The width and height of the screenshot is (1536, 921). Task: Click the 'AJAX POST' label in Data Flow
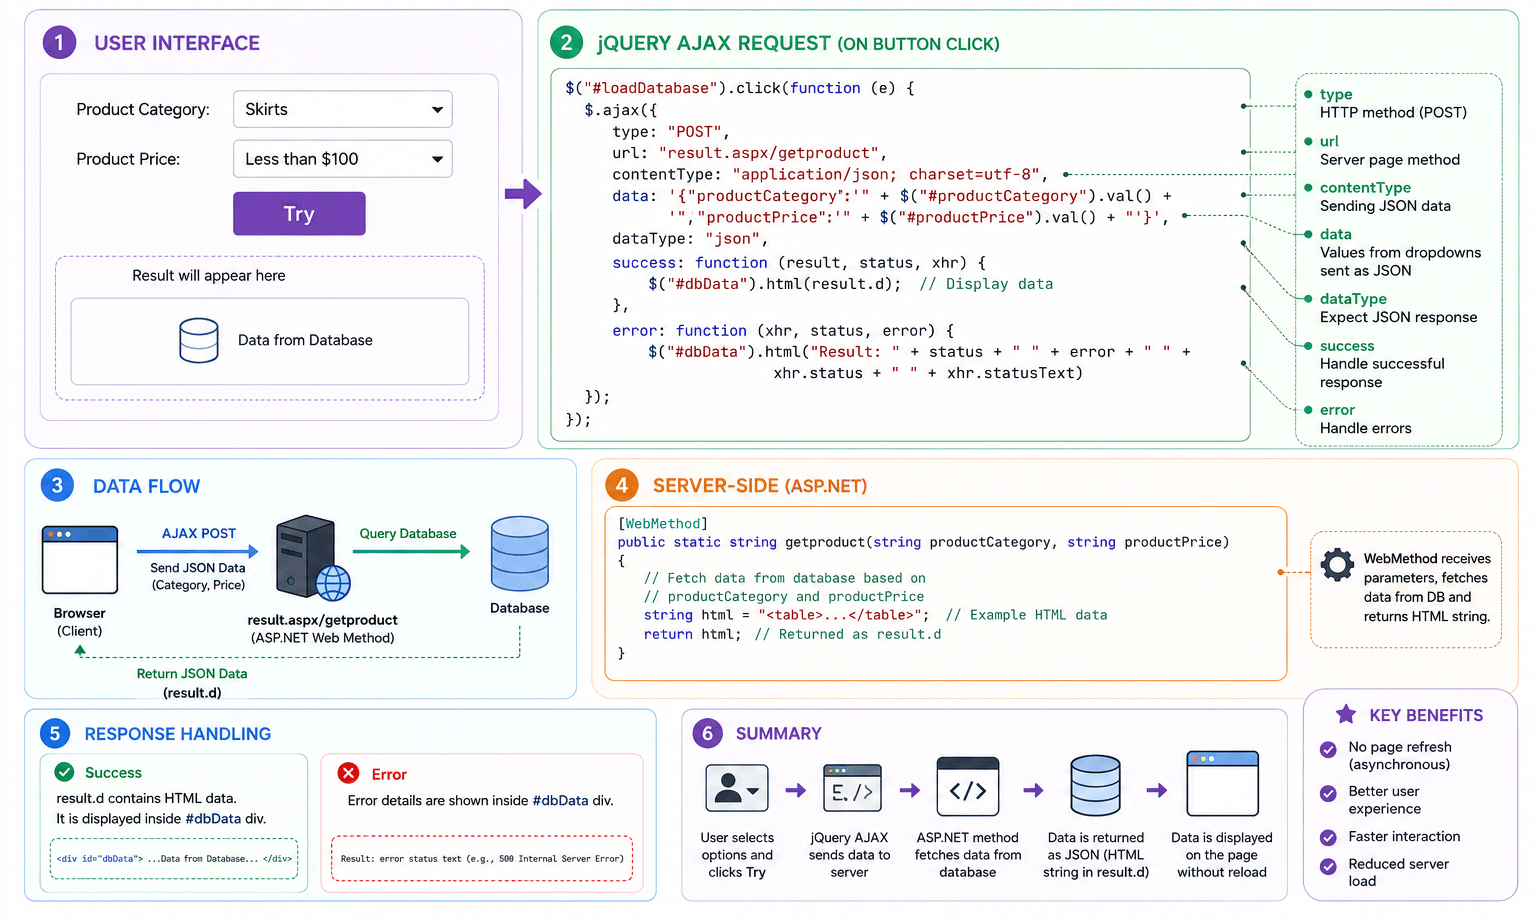(199, 533)
